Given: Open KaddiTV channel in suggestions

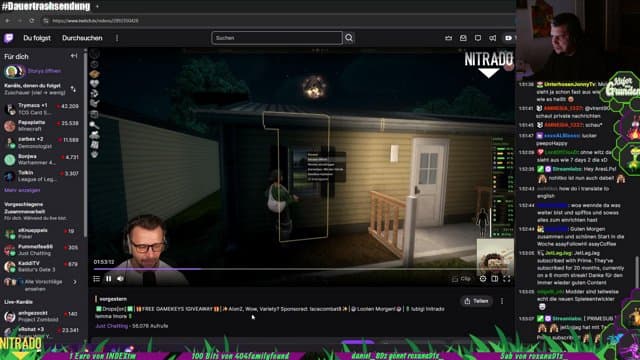Looking at the screenshot, I should (42, 267).
